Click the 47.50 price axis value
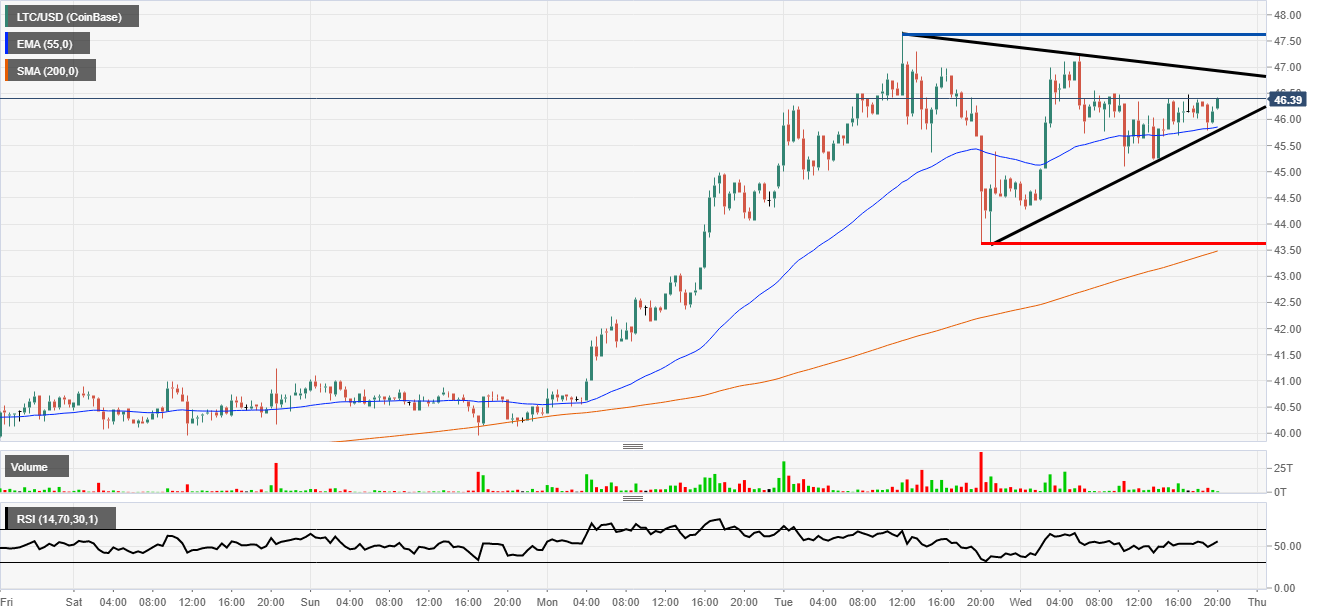The width and height of the screenshot is (1331, 615). [1288, 41]
